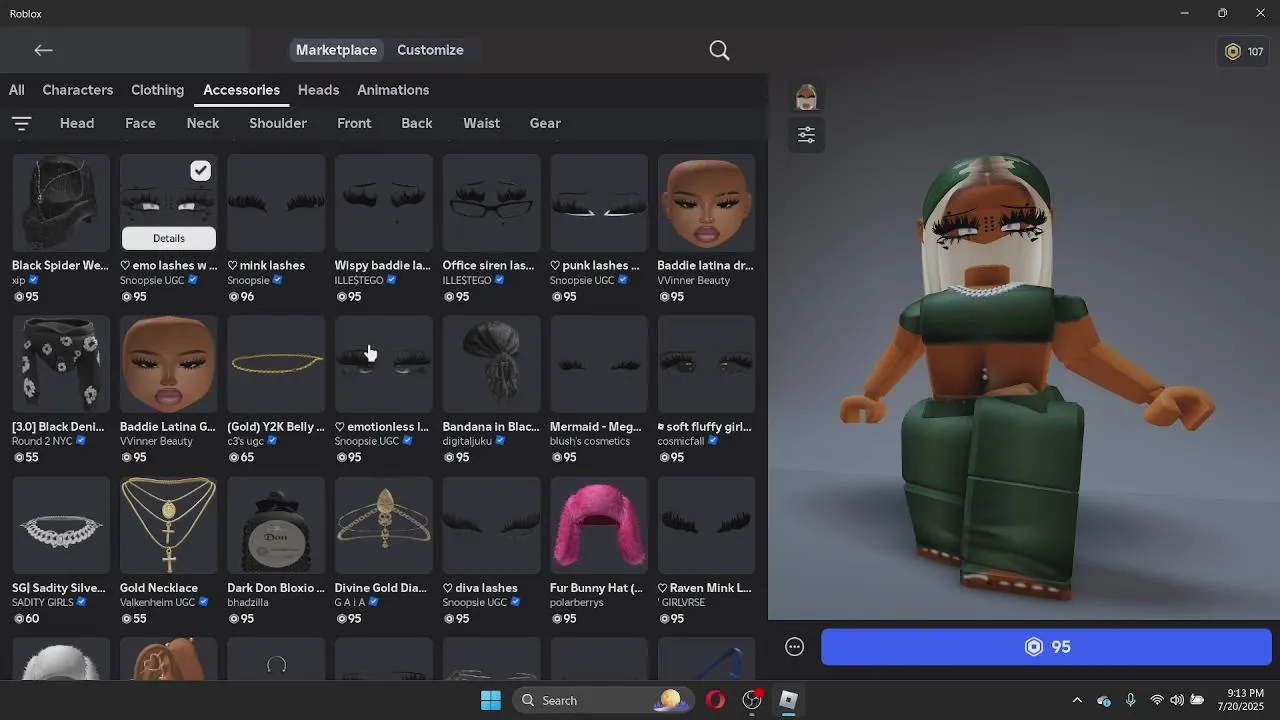Switch to the Marketplace tab
The image size is (1280, 720).
[x=336, y=50]
